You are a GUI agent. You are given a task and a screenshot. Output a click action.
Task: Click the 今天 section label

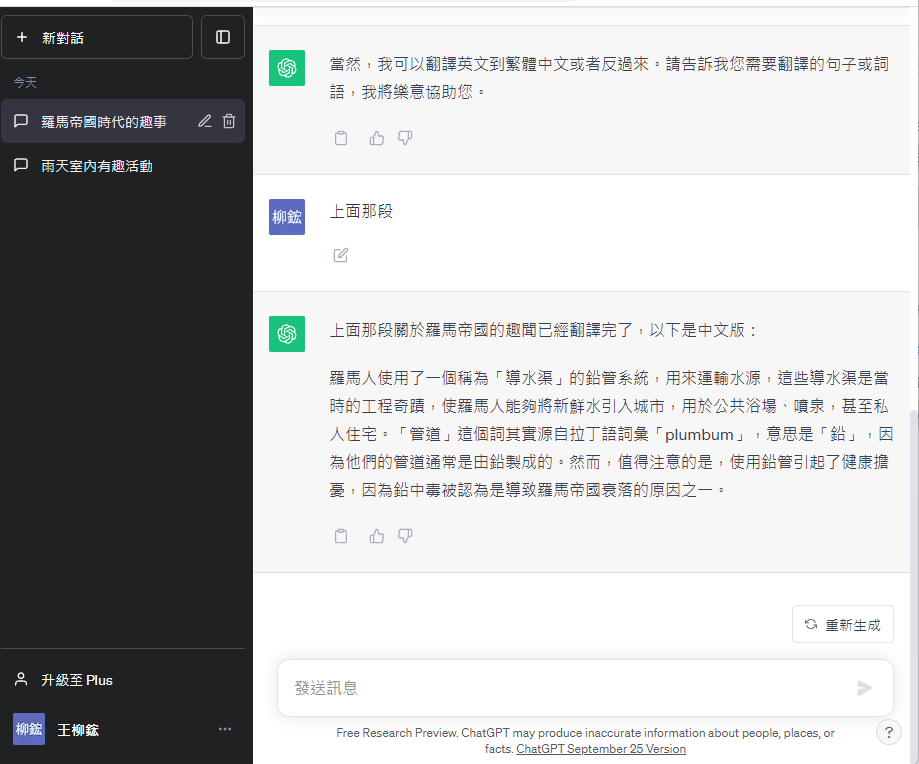coord(25,83)
